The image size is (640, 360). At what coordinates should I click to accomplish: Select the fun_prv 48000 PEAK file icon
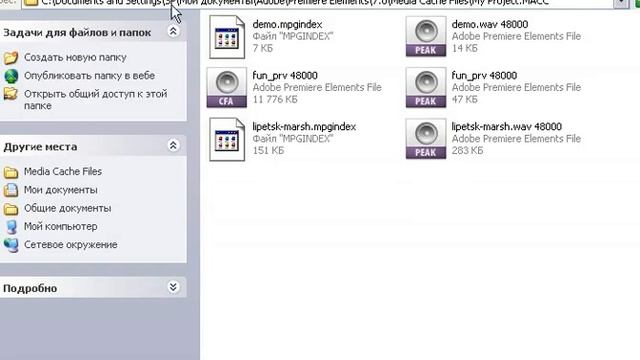point(426,88)
